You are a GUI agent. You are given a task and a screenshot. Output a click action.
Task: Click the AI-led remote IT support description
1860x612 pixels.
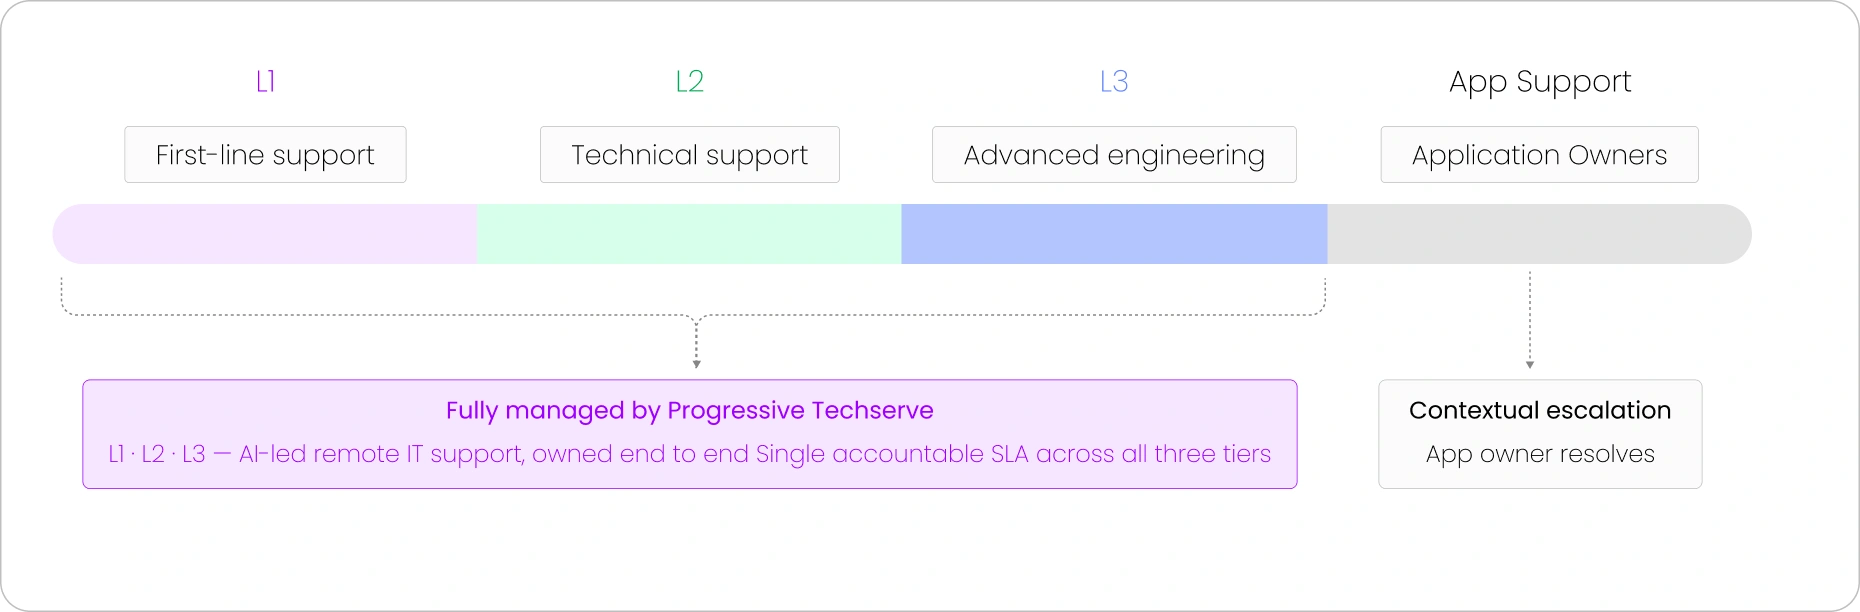coord(690,454)
